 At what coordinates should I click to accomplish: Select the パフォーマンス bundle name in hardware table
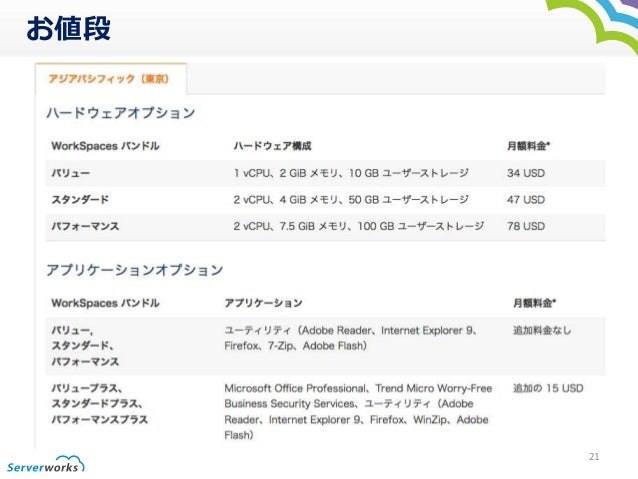click(85, 226)
